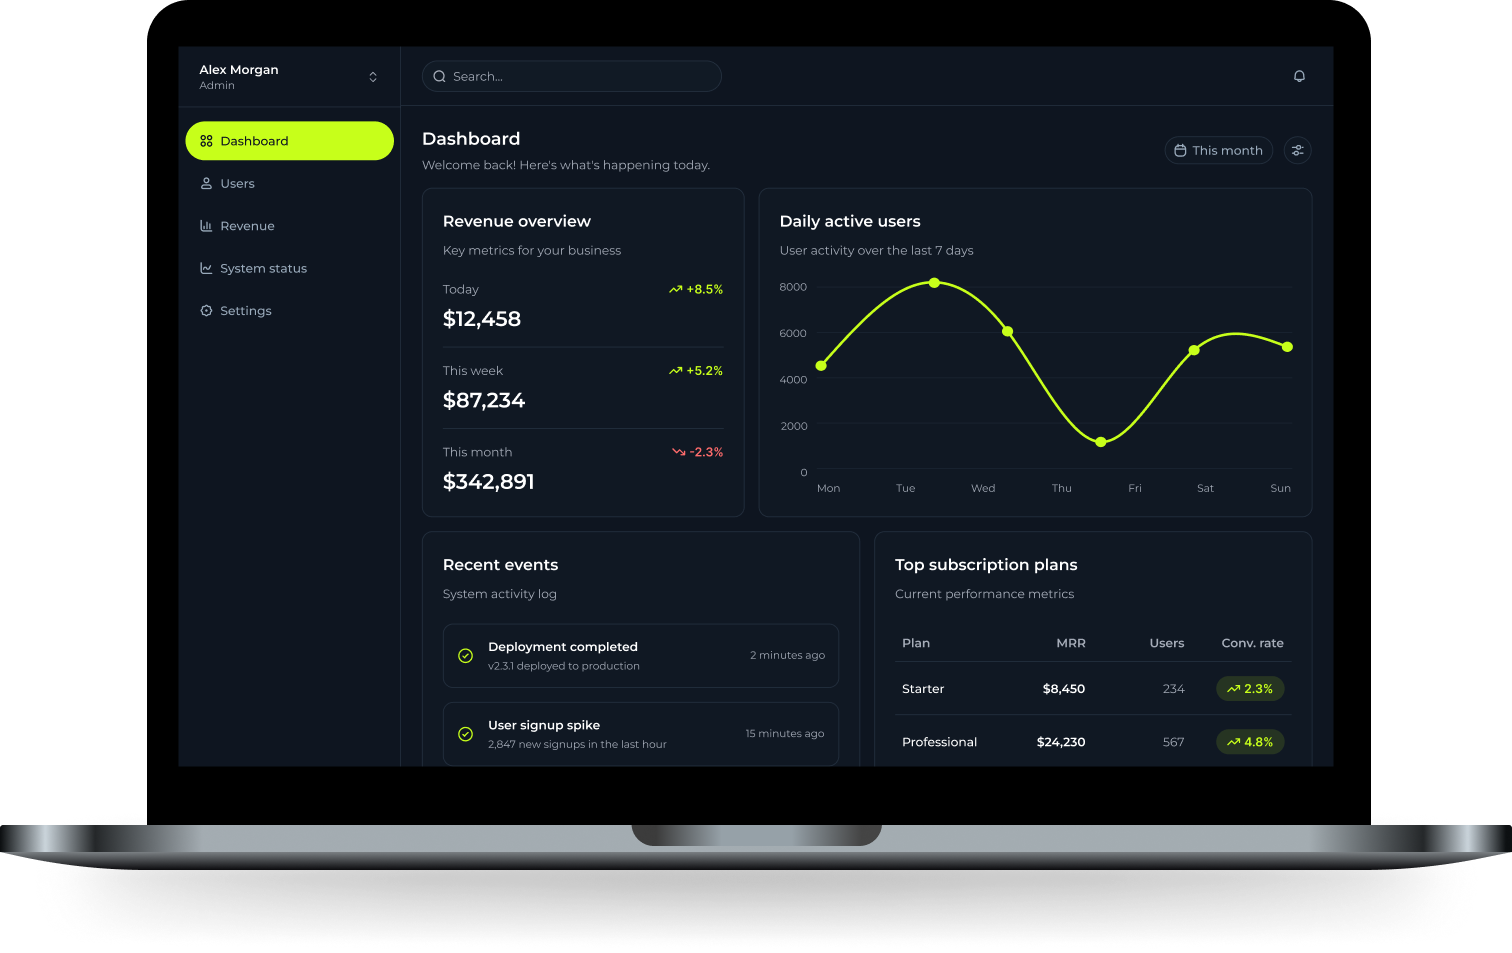The height and width of the screenshot is (953, 1512).
Task: Click the Friday lowest data point on chart
Action: point(1100,442)
